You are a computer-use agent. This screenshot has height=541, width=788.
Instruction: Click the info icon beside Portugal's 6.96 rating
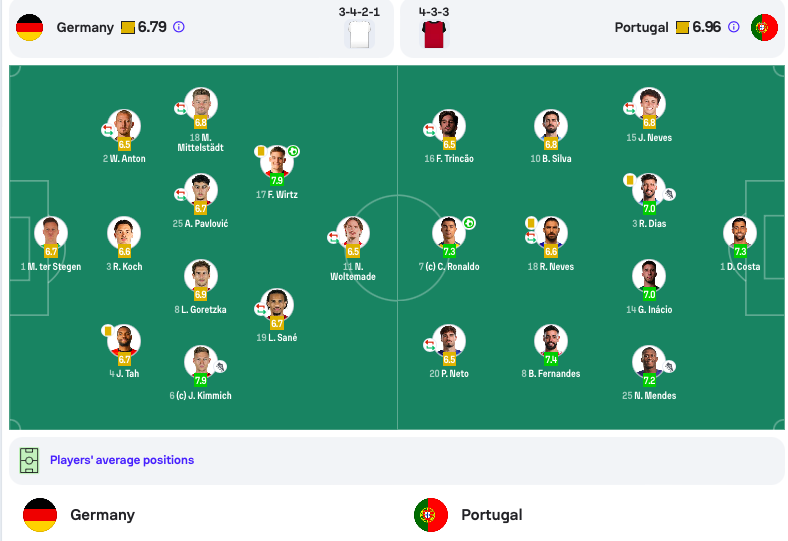pos(734,27)
